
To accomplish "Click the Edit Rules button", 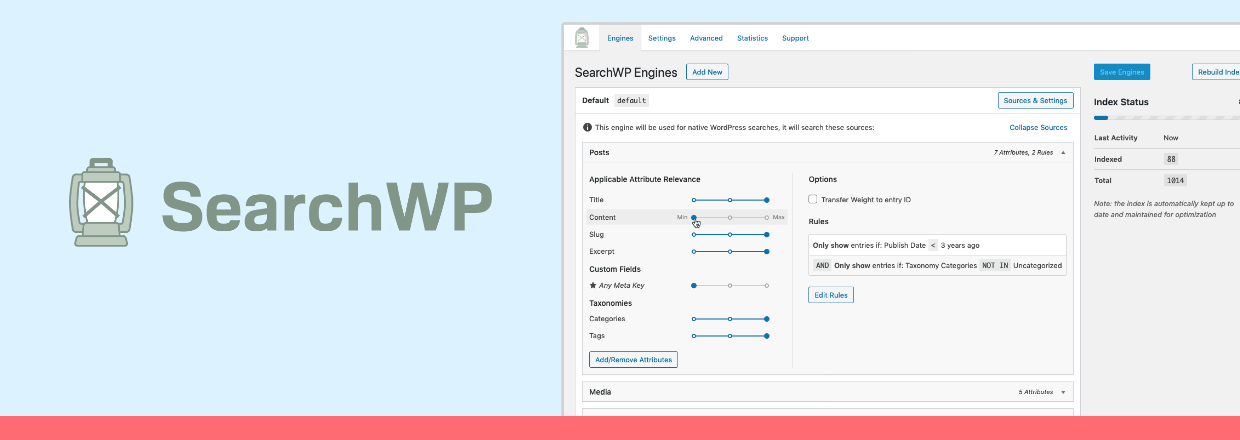I will (831, 295).
